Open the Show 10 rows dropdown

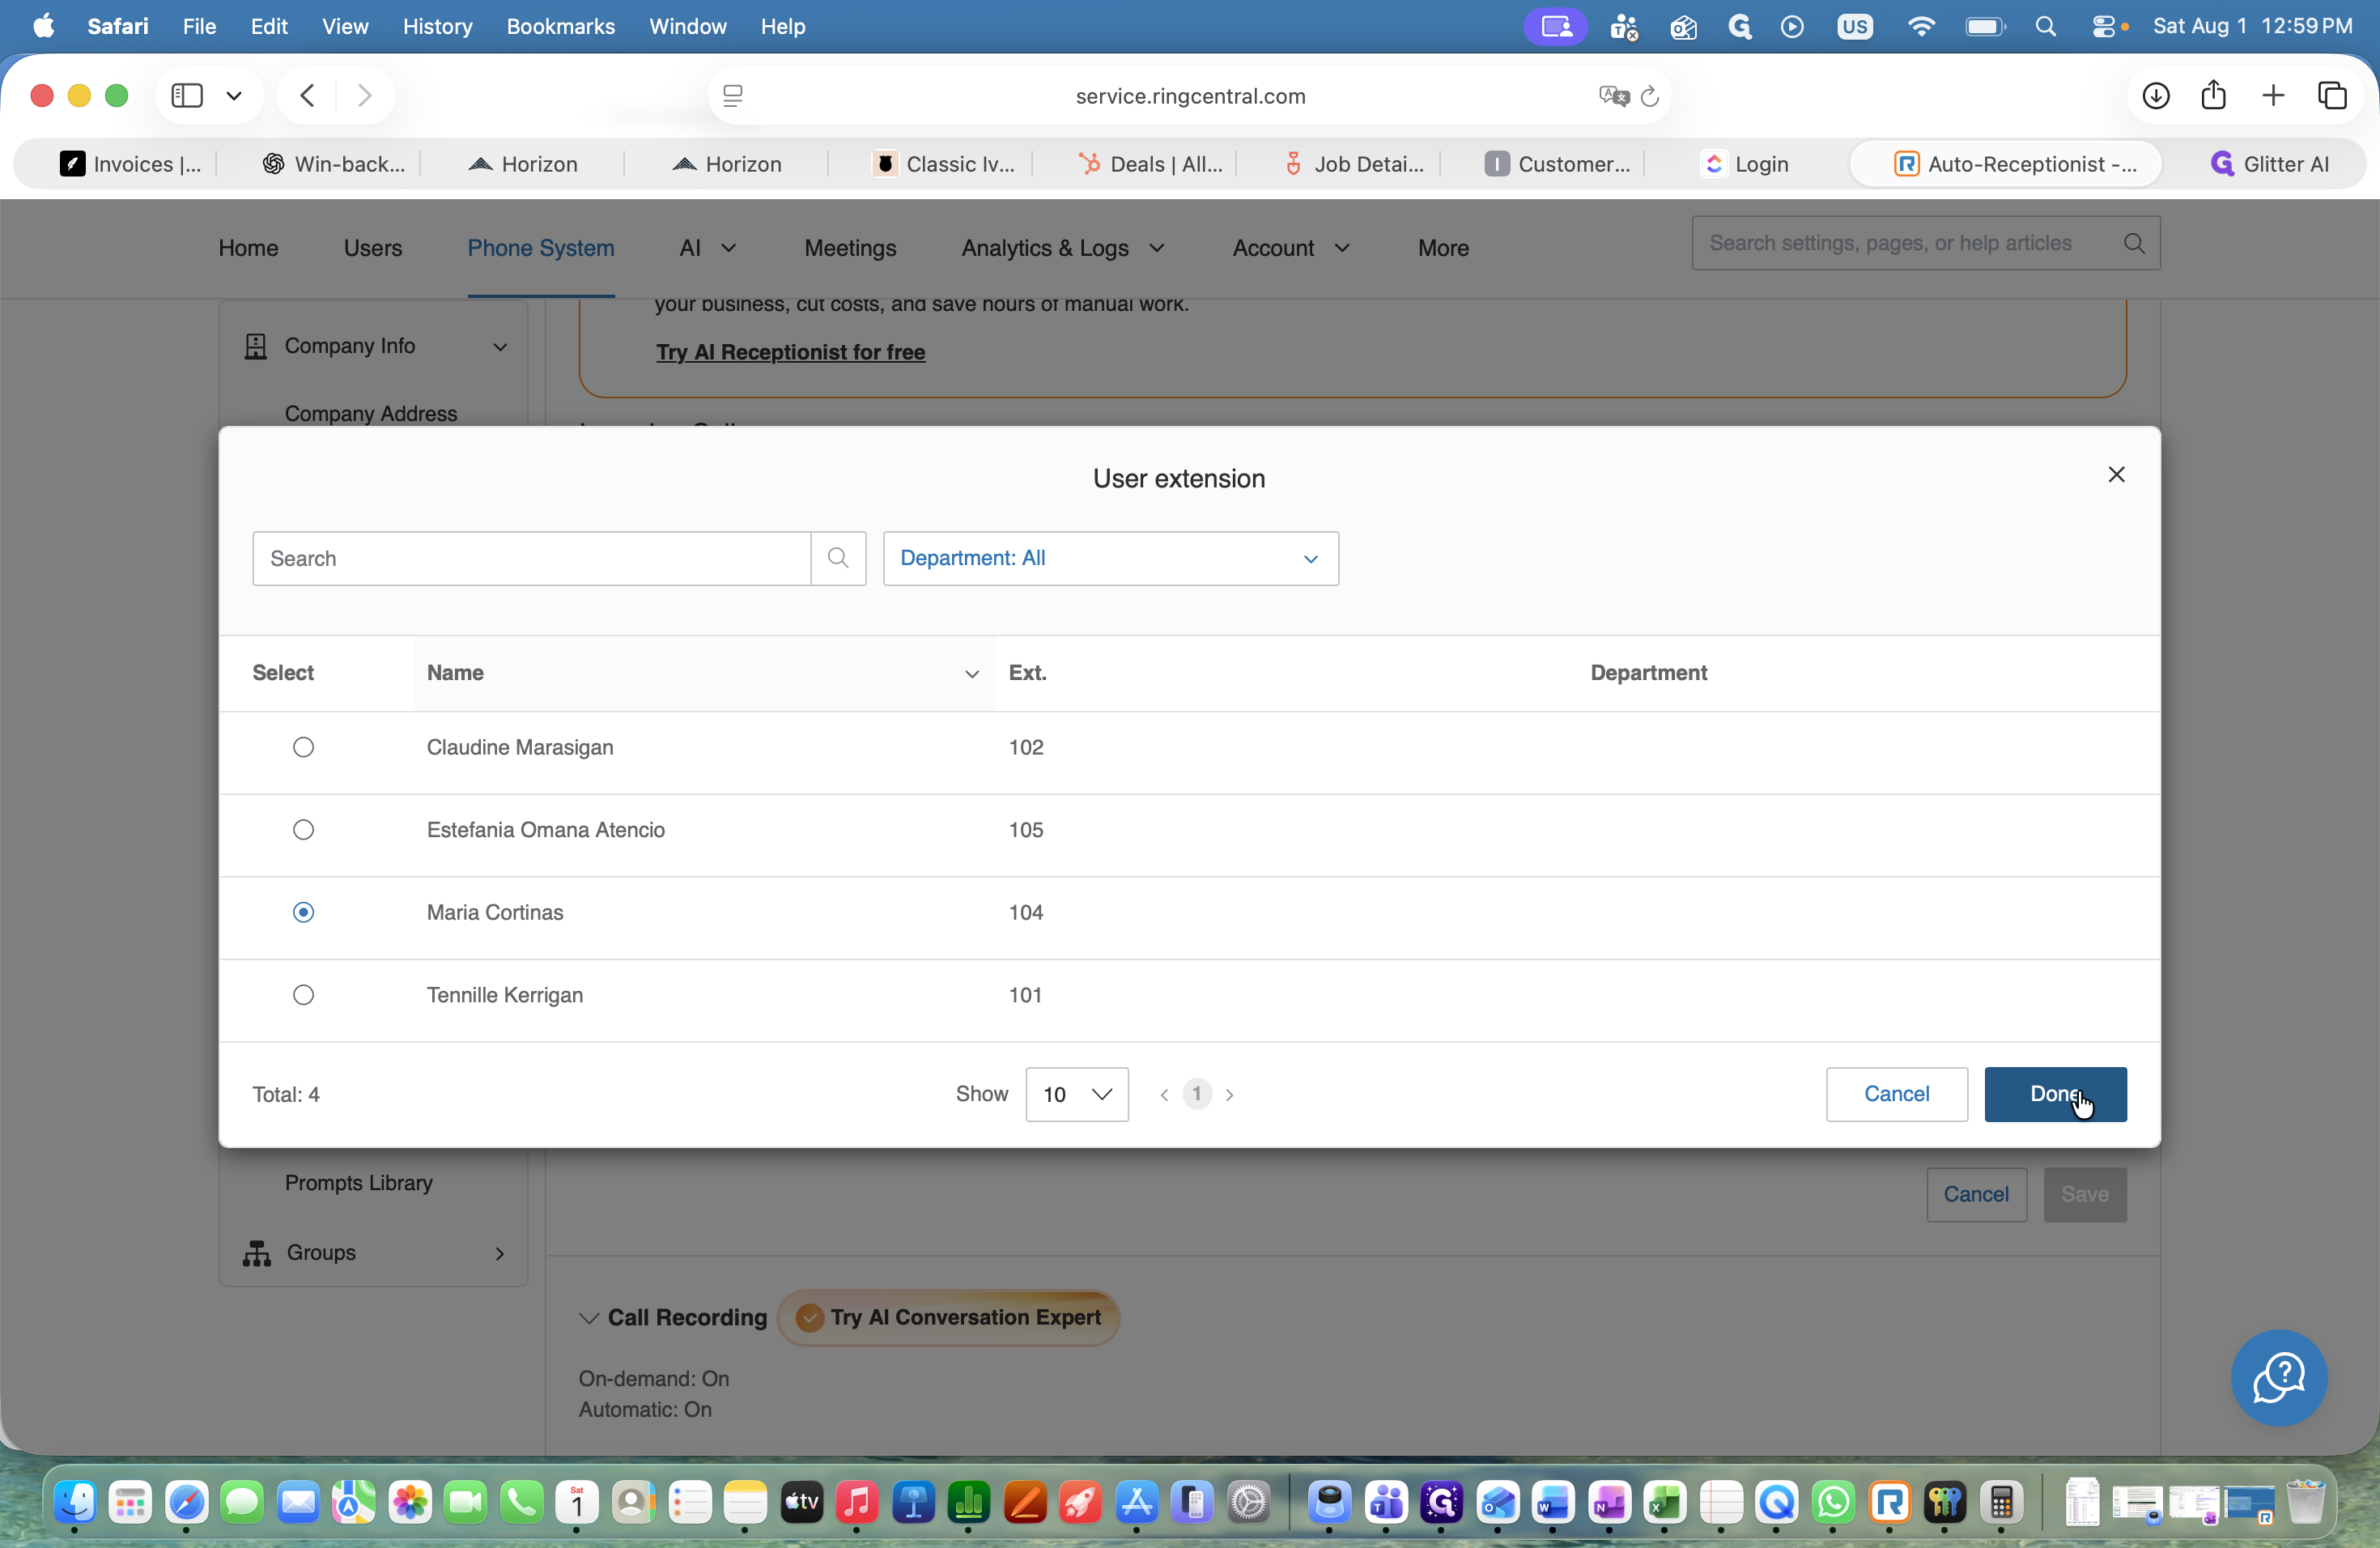[x=1076, y=1094]
